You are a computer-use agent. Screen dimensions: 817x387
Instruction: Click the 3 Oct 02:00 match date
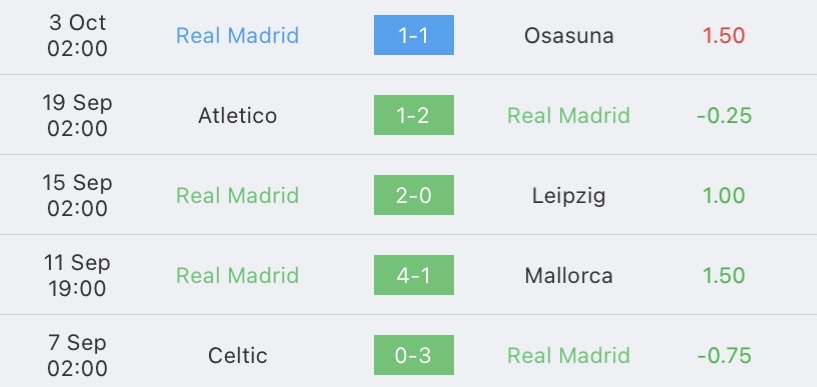pyautogui.click(x=77, y=35)
